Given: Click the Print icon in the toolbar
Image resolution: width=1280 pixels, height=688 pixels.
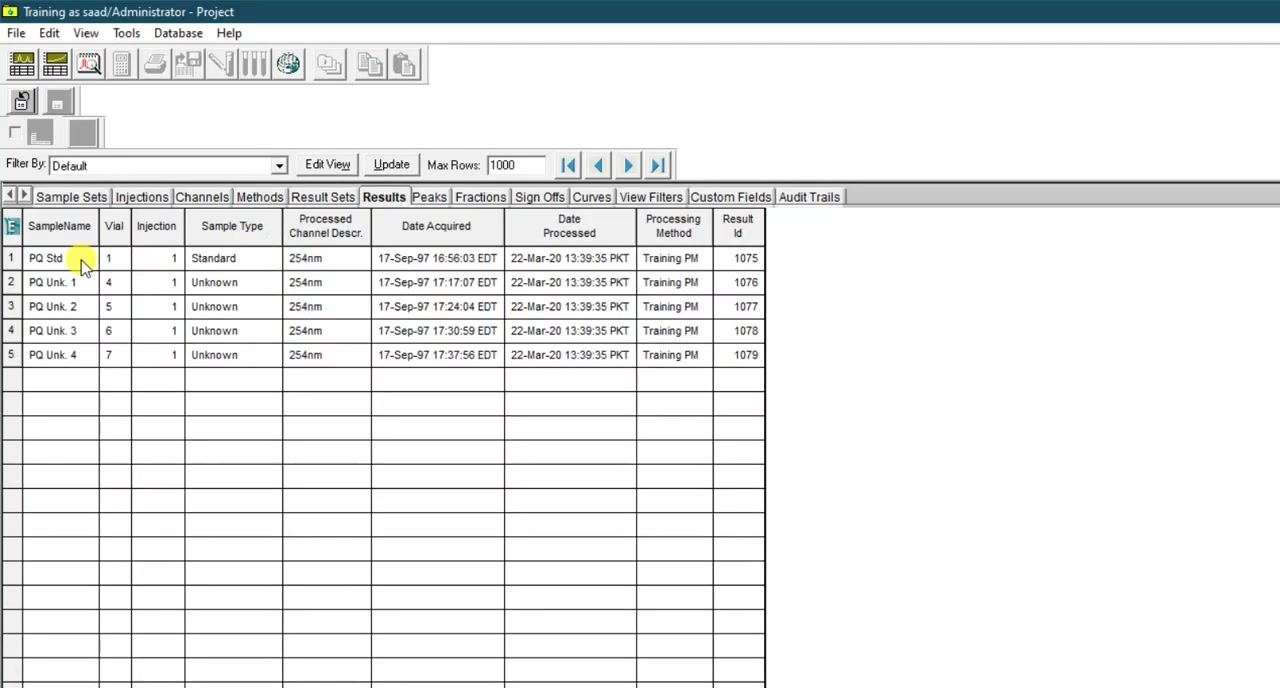Looking at the screenshot, I should (155, 65).
